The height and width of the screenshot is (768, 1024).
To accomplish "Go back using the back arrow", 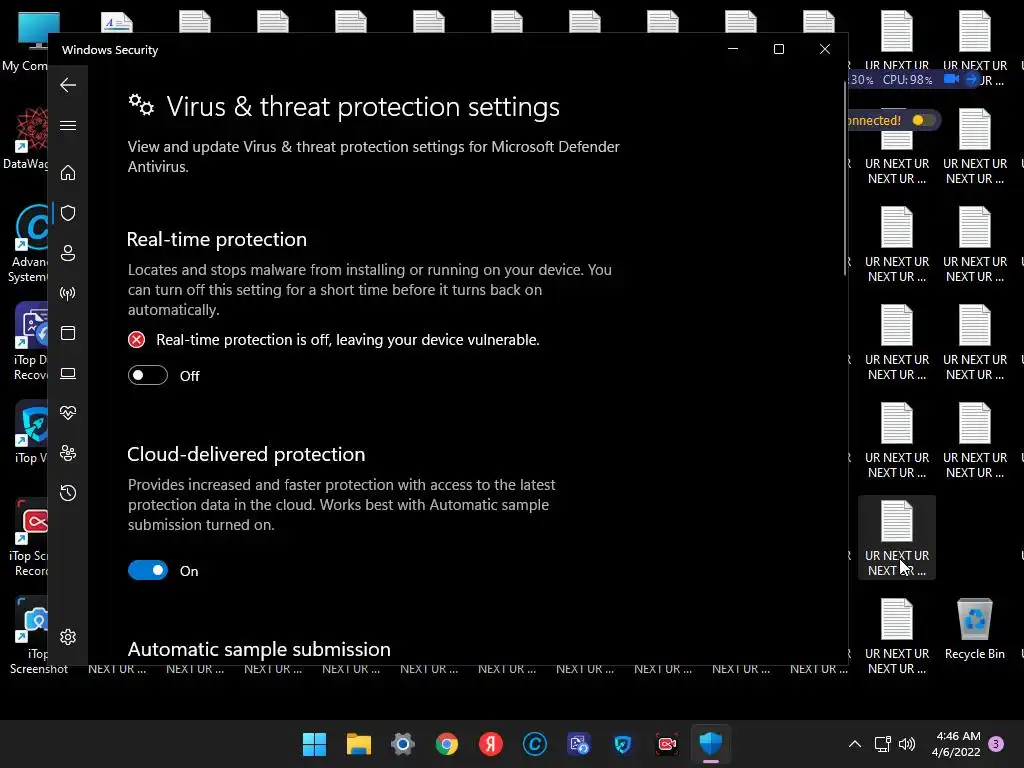I will click(x=68, y=85).
